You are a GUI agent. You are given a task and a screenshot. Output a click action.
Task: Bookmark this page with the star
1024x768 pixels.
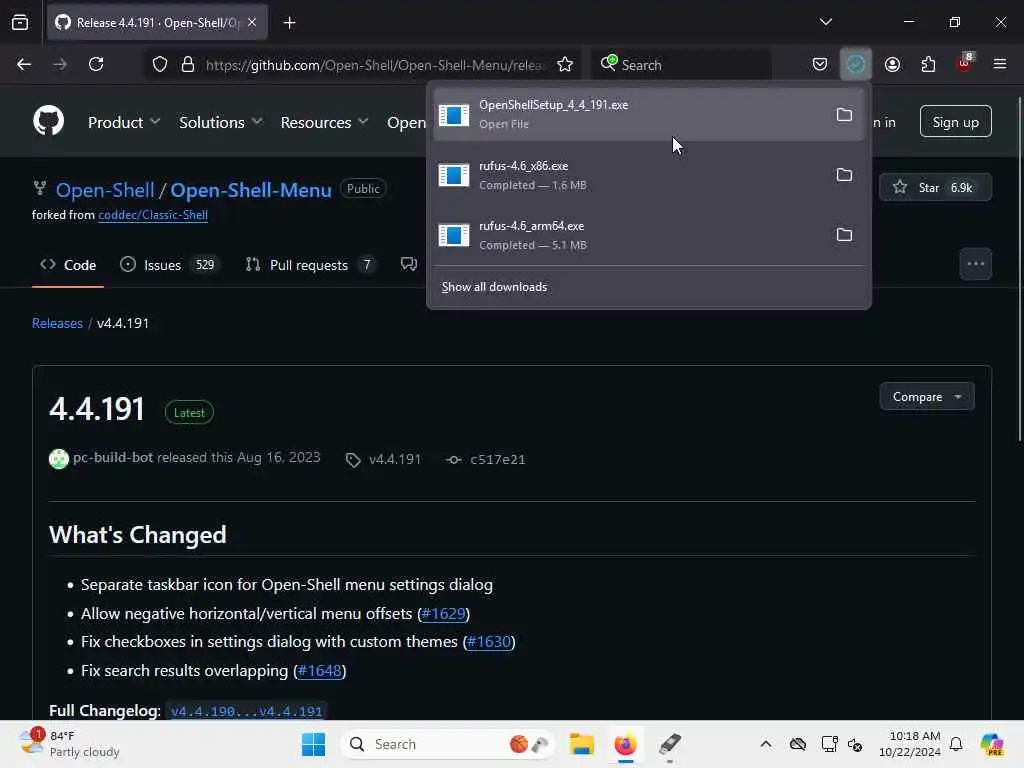pos(565,65)
